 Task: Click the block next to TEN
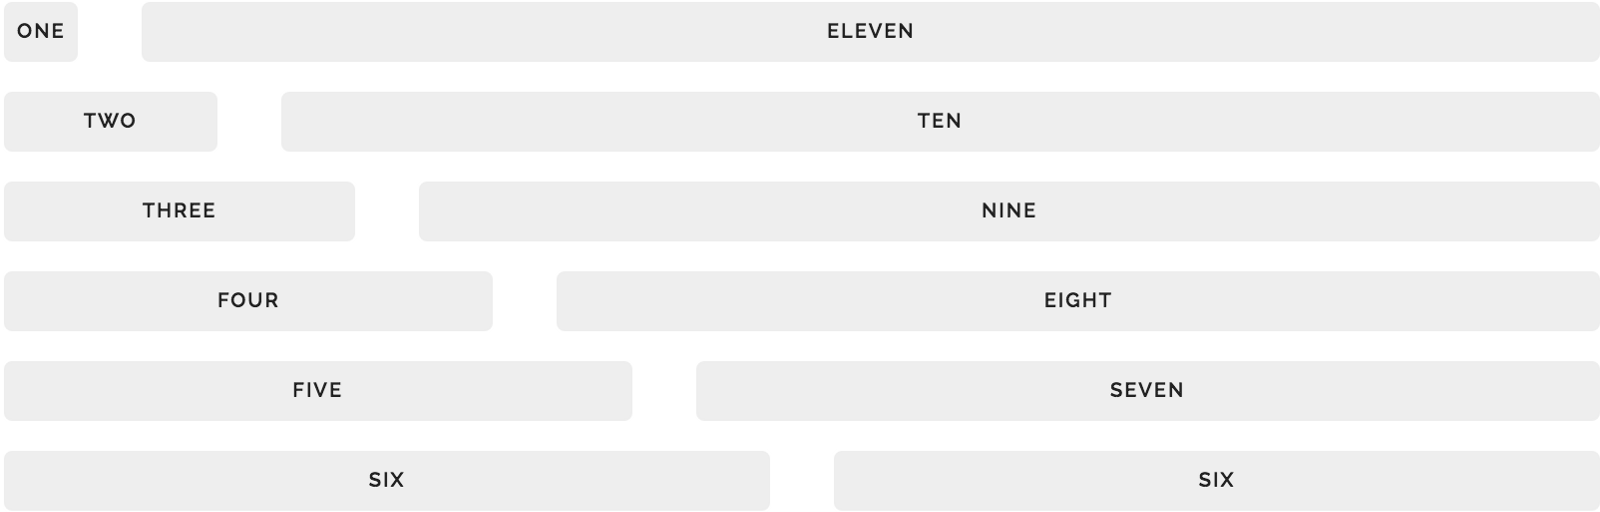coord(110,122)
